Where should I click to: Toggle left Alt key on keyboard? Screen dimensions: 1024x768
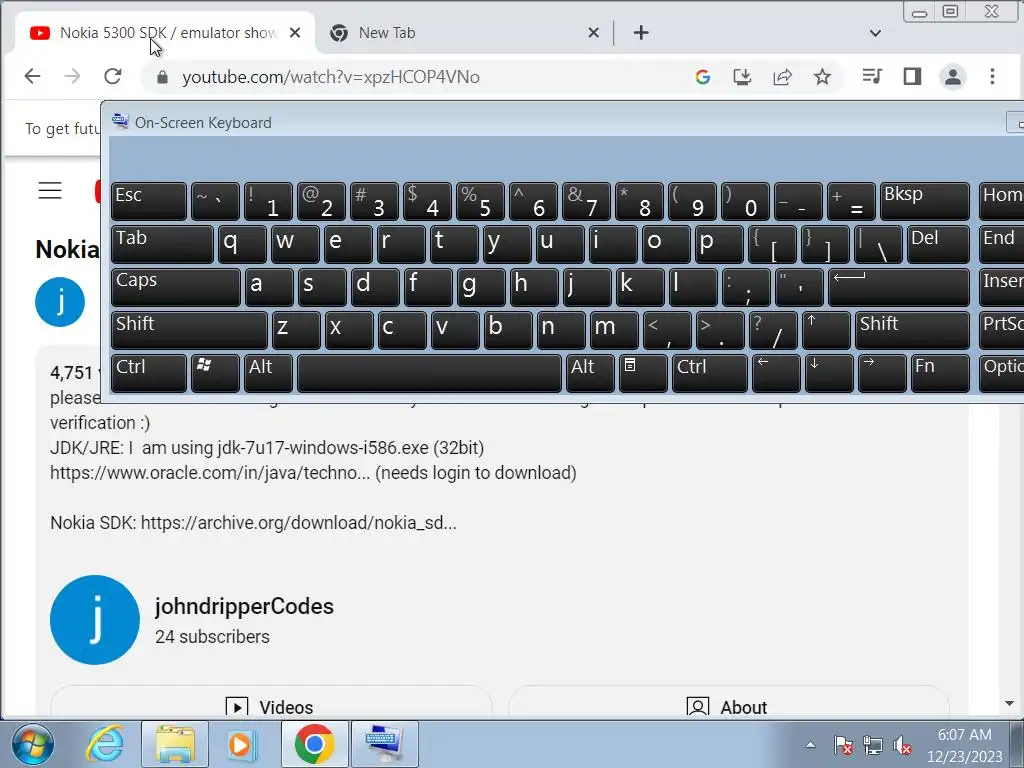(x=268, y=374)
